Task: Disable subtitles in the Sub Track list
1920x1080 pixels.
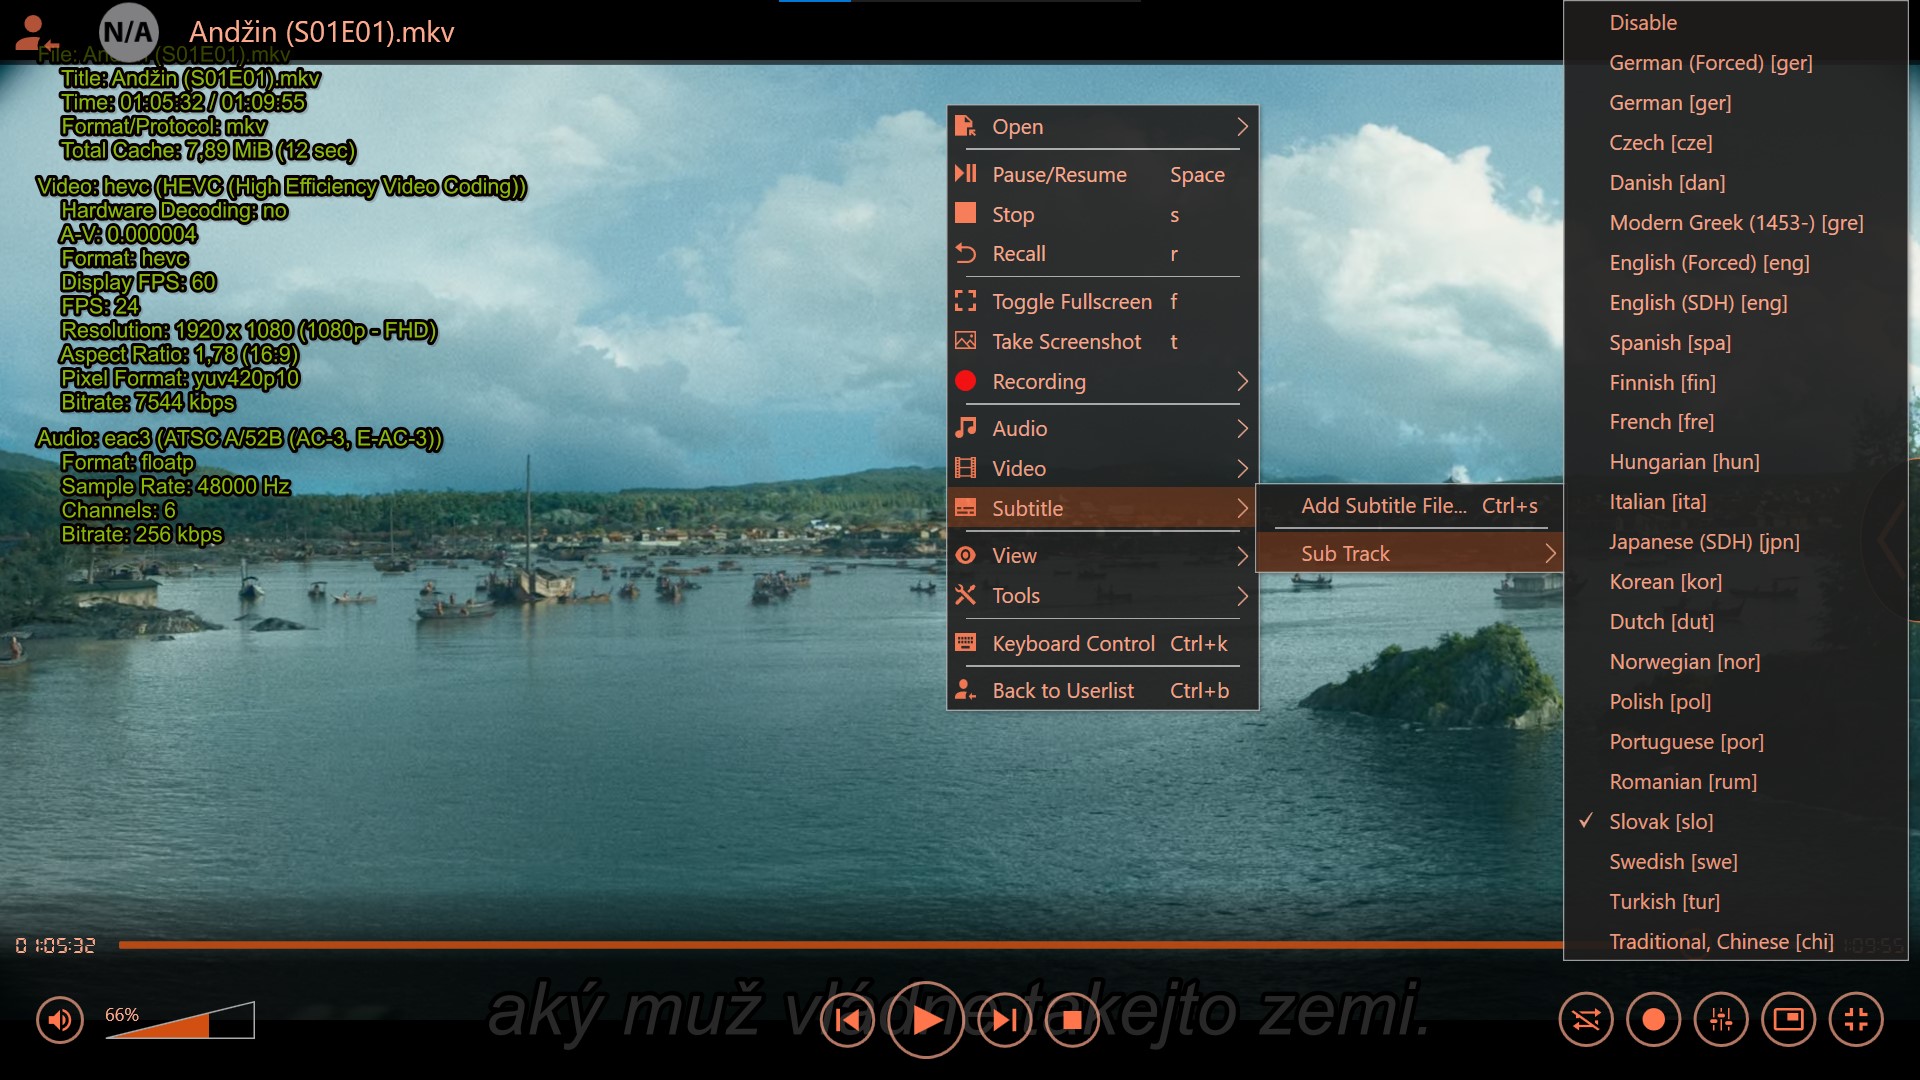Action: [x=1643, y=23]
